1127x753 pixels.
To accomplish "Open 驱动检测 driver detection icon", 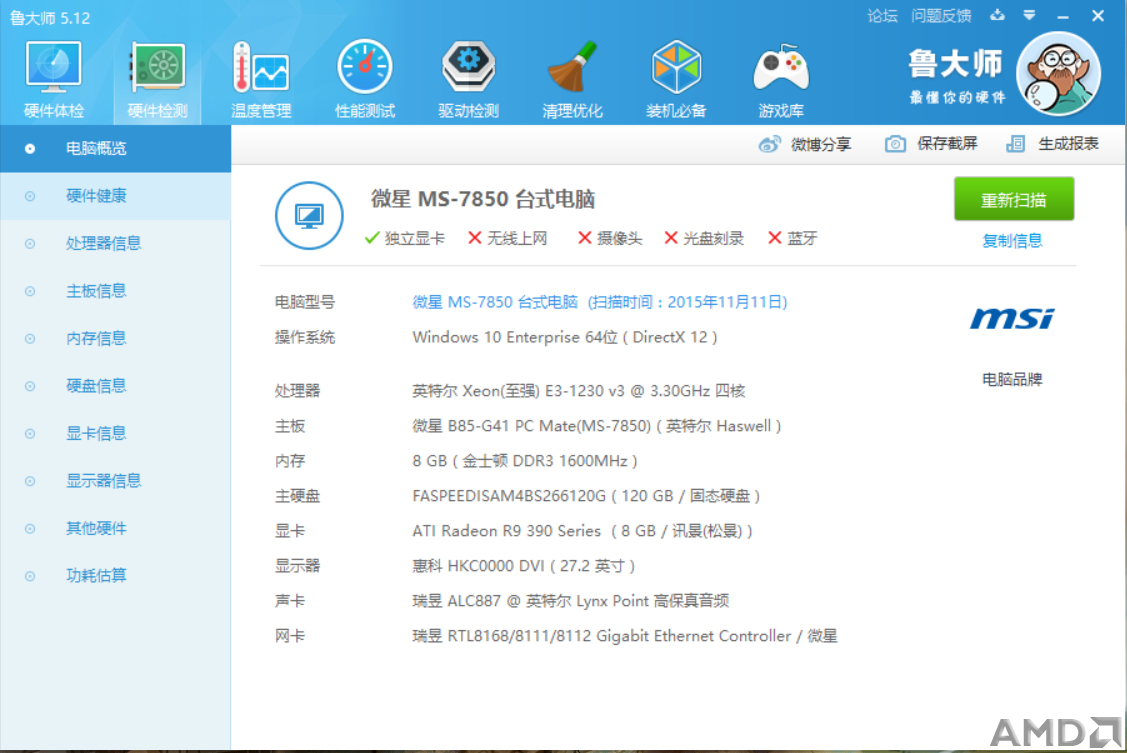I will pos(468,67).
